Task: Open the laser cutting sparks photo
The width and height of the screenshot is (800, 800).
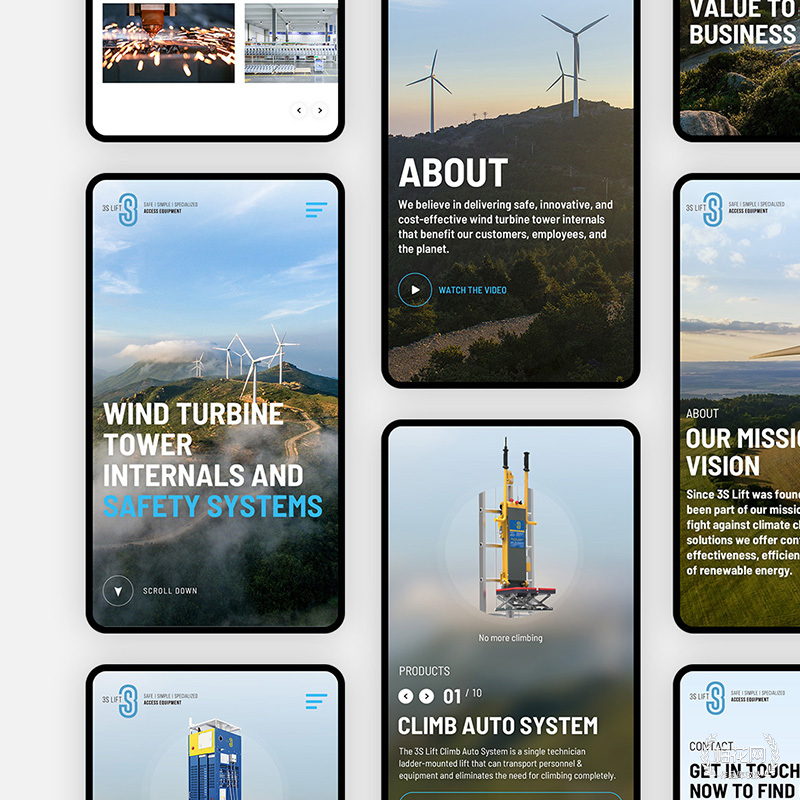Action: [168, 43]
